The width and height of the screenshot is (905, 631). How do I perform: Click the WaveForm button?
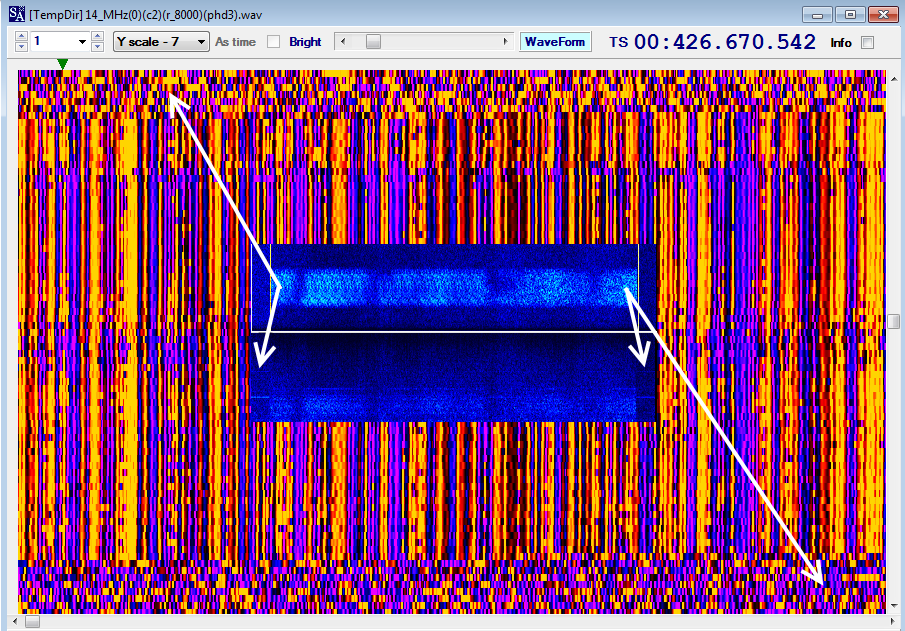[555, 42]
